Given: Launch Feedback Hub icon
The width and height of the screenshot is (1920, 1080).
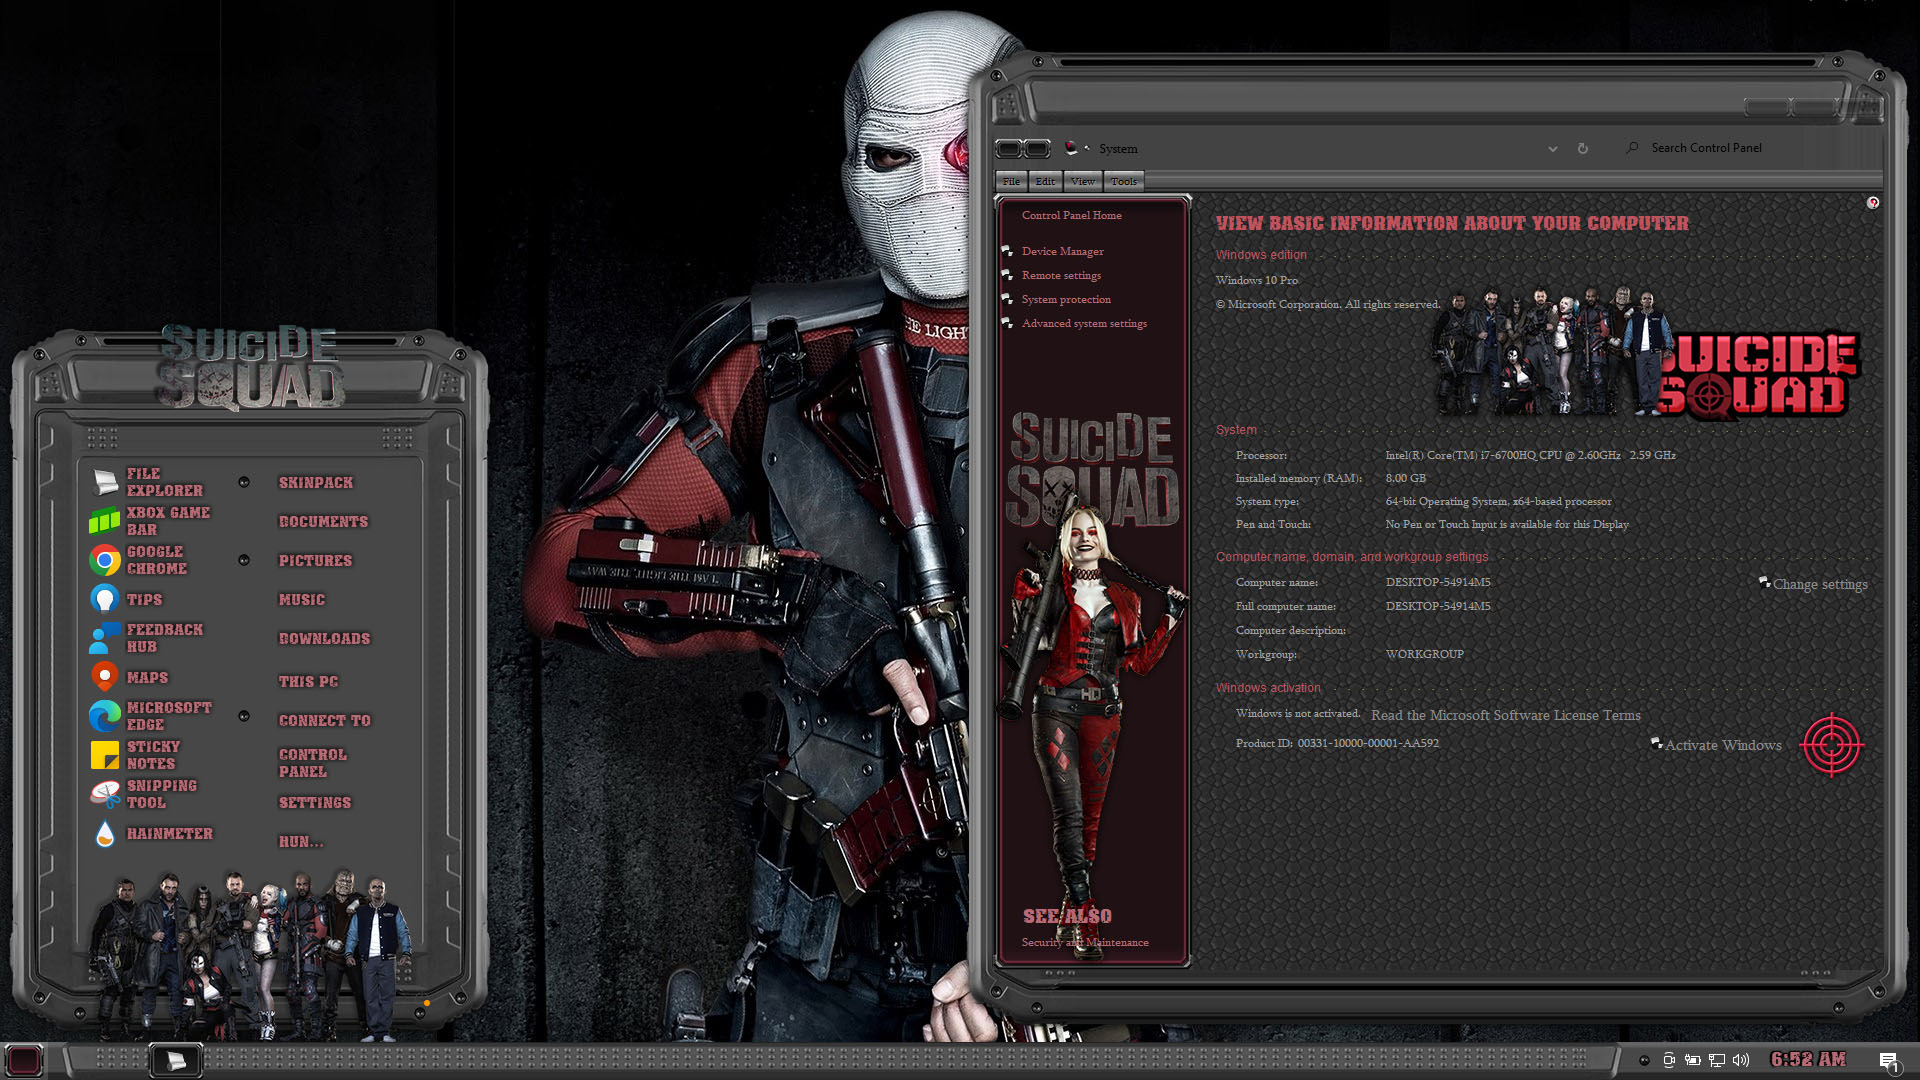Looking at the screenshot, I should click(x=104, y=638).
